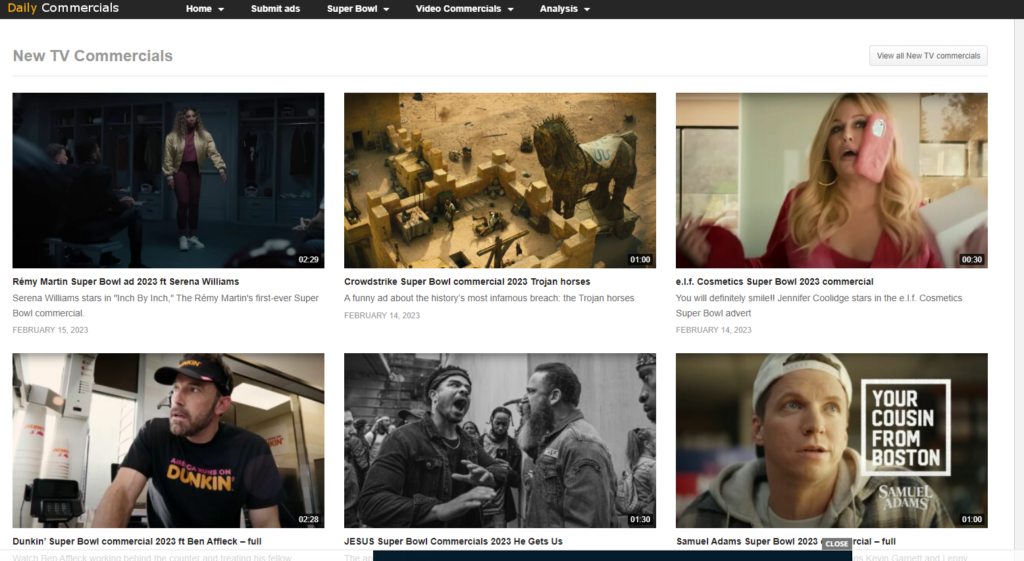Close the bottom ad banner with CLOSE
This screenshot has height=561, width=1024.
[836, 543]
